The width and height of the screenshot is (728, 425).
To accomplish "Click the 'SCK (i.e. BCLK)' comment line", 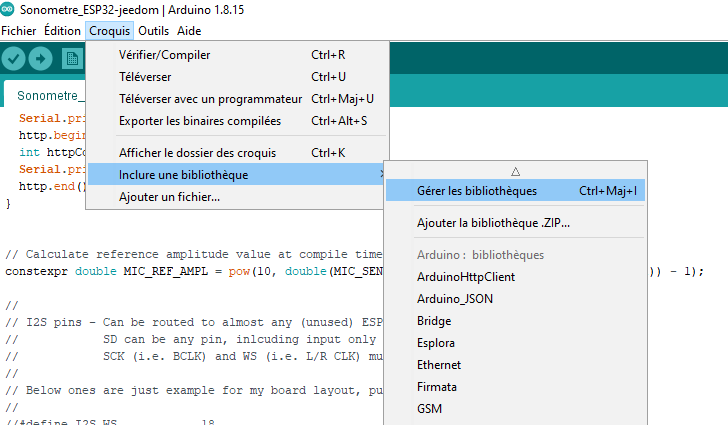I will (194, 356).
